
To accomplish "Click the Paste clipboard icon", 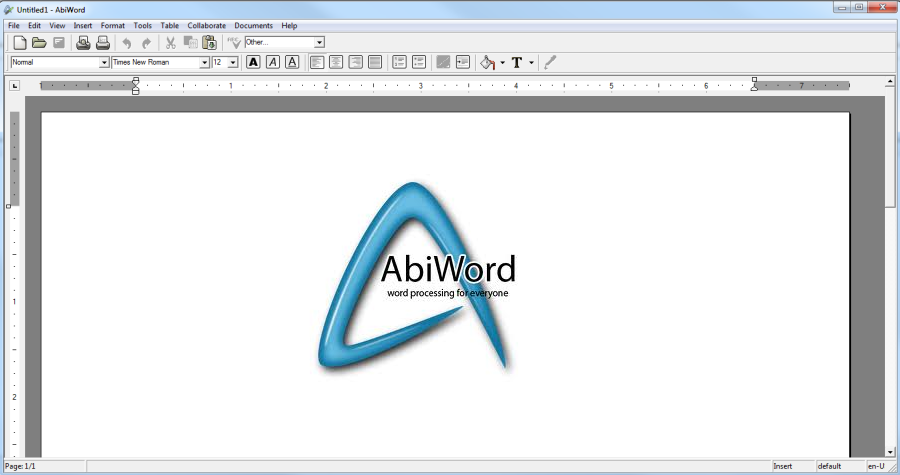I will pyautogui.click(x=209, y=43).
